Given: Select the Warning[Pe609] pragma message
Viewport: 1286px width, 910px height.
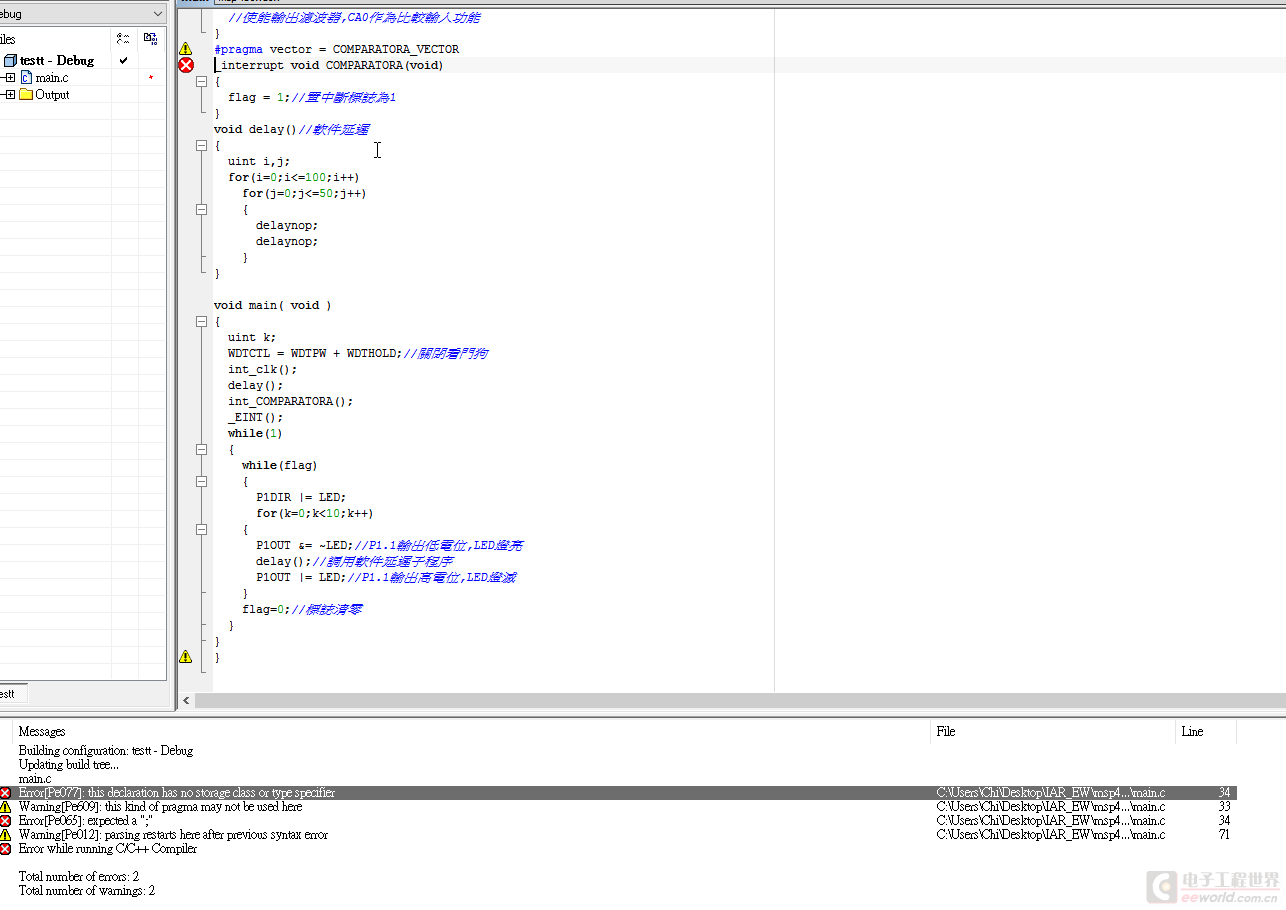Looking at the screenshot, I should [x=160, y=806].
